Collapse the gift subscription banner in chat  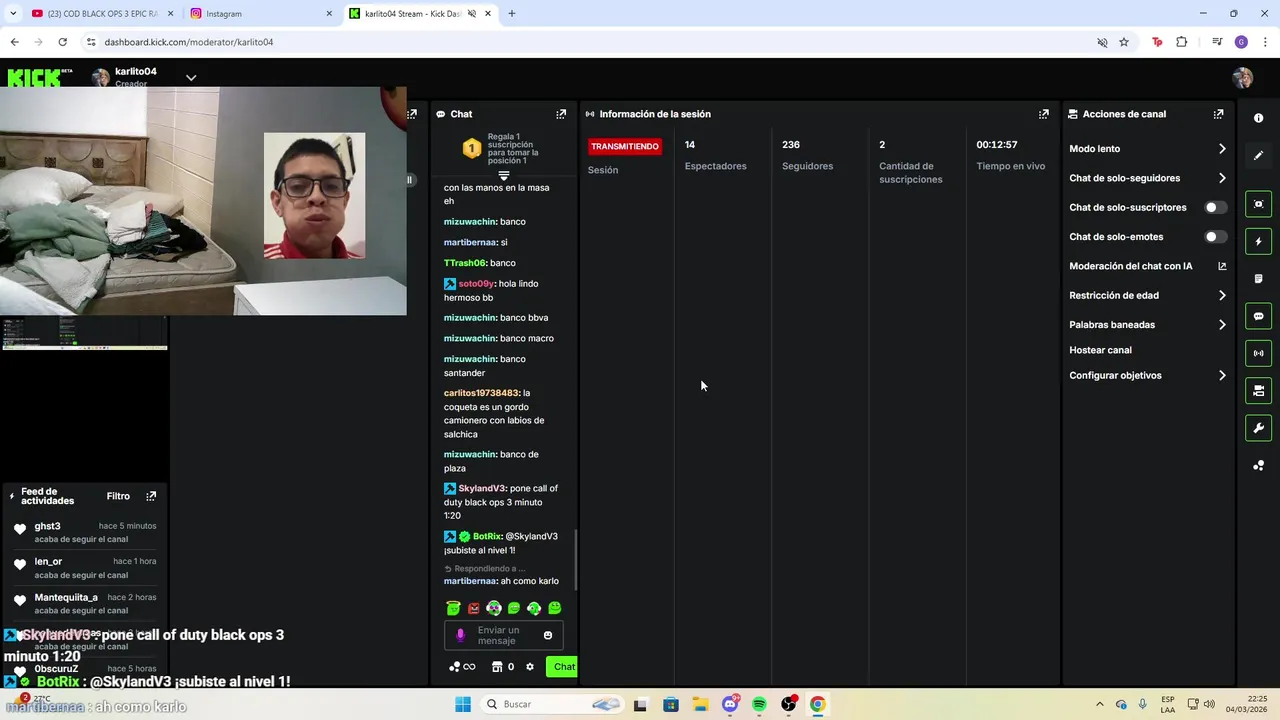pos(504,176)
